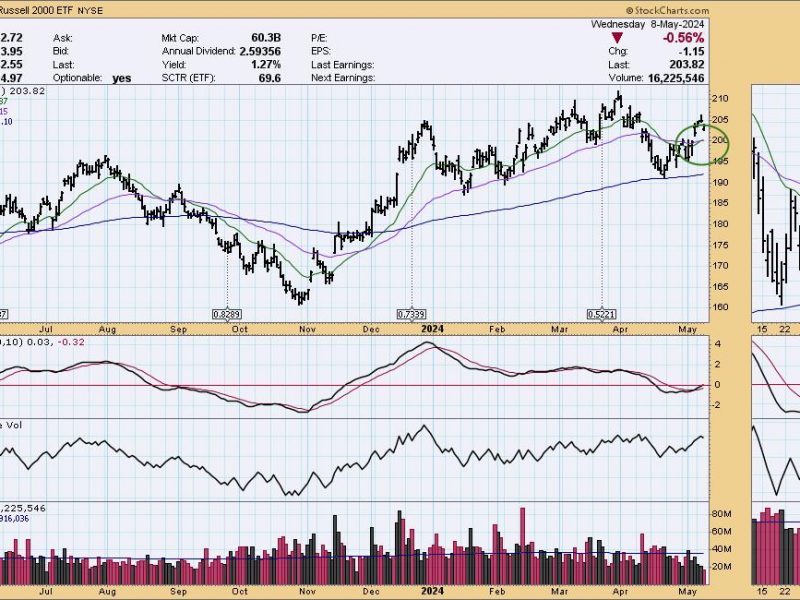Select the "Last Earnings:" label
Image resolution: width=800 pixels, height=600 pixels.
coord(342,65)
